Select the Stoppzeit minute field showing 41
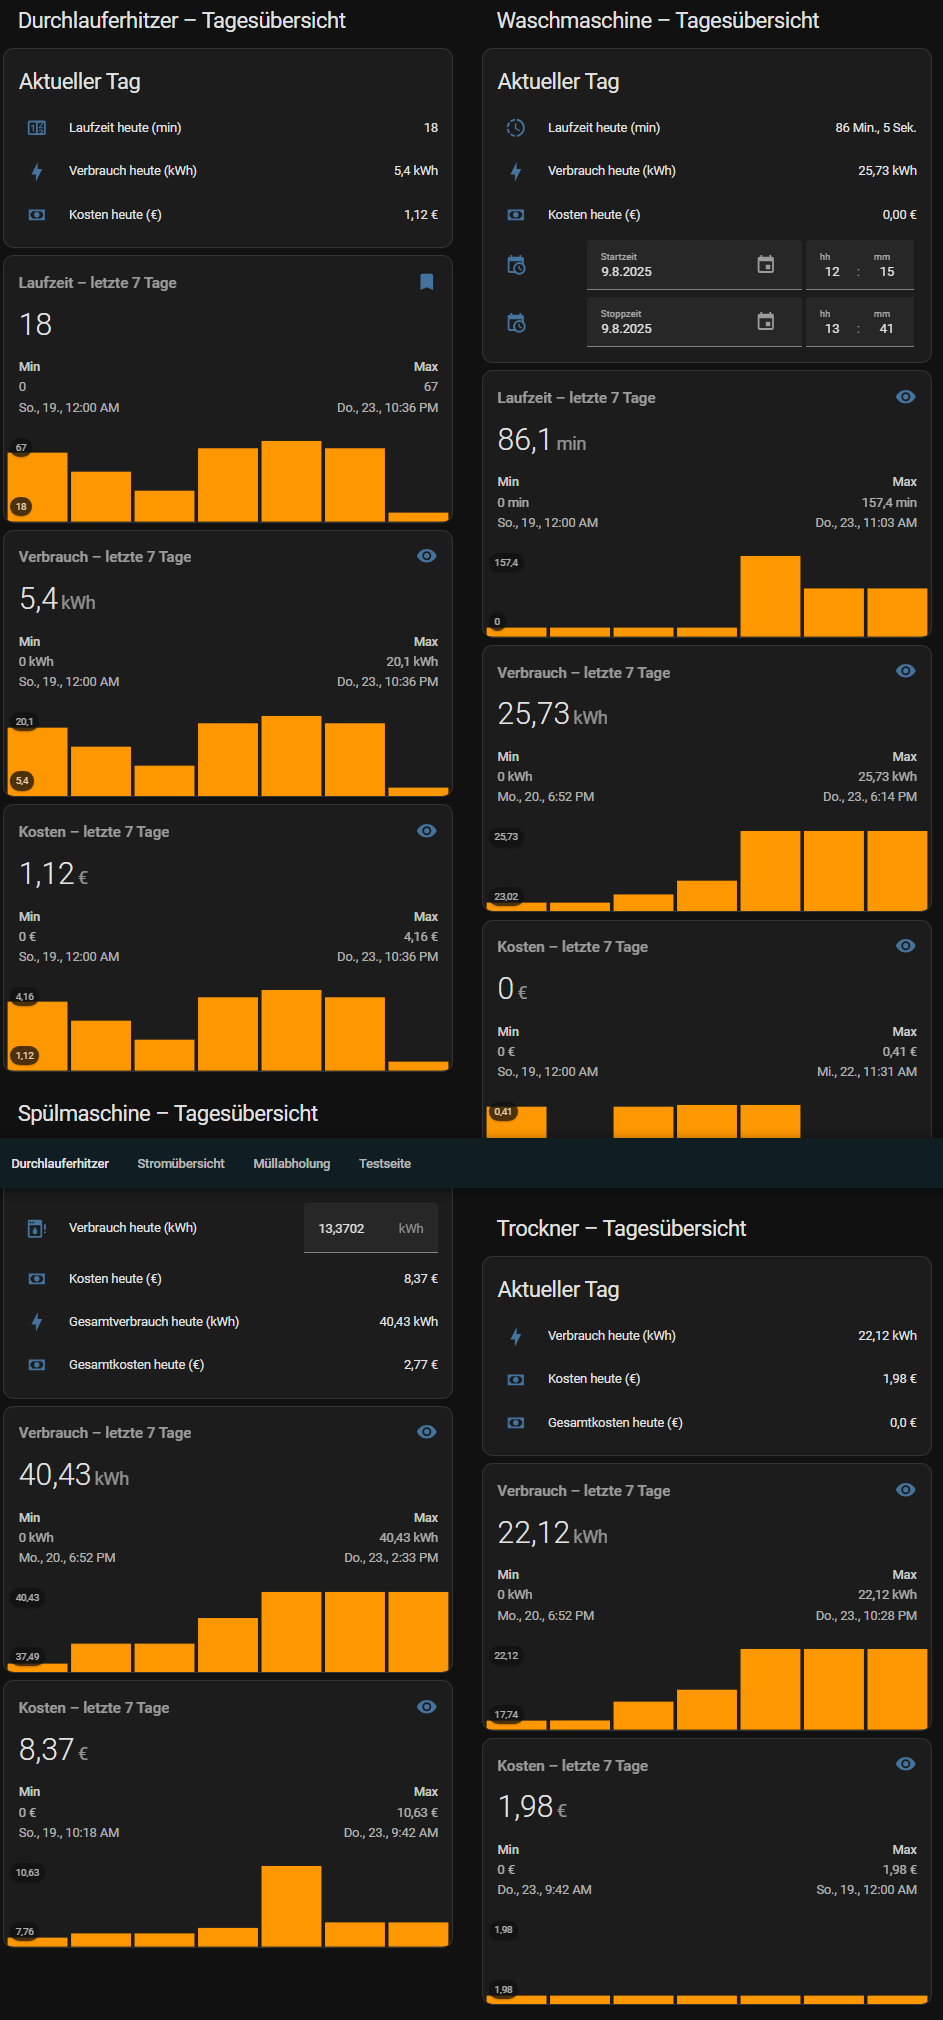943x2020 pixels. pos(886,329)
